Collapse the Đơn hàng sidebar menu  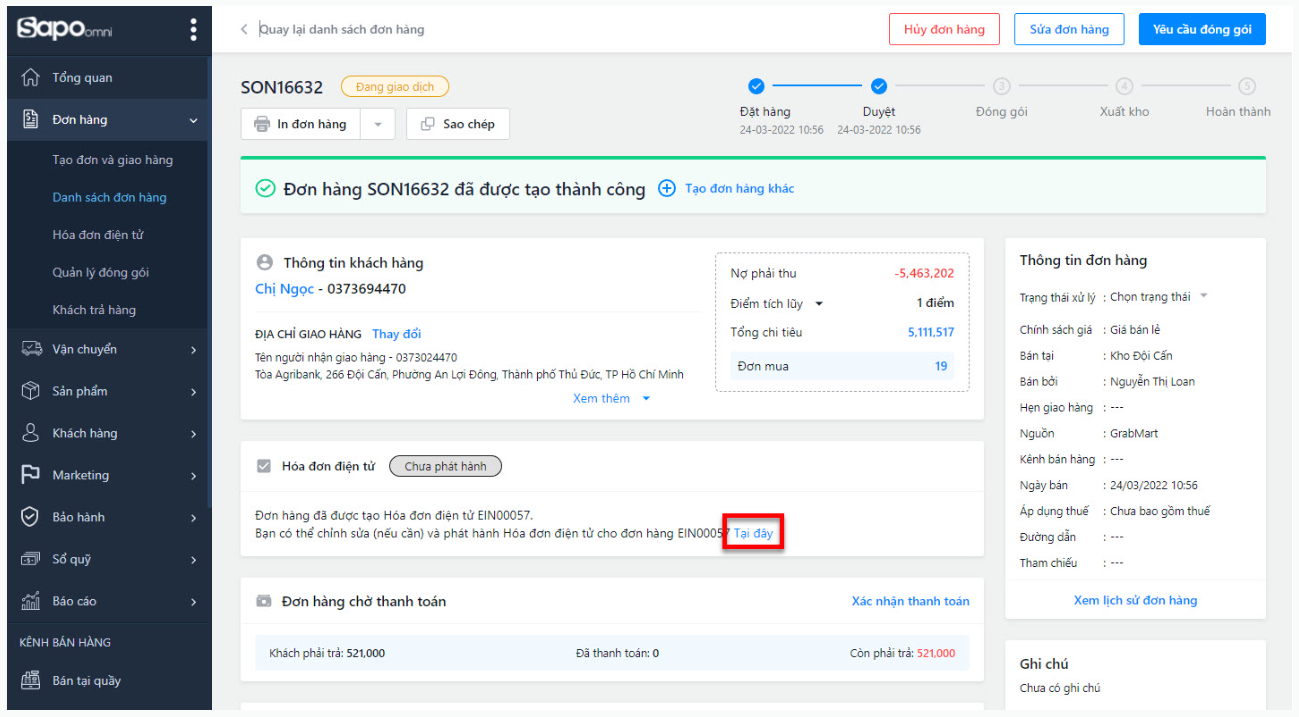(x=193, y=120)
